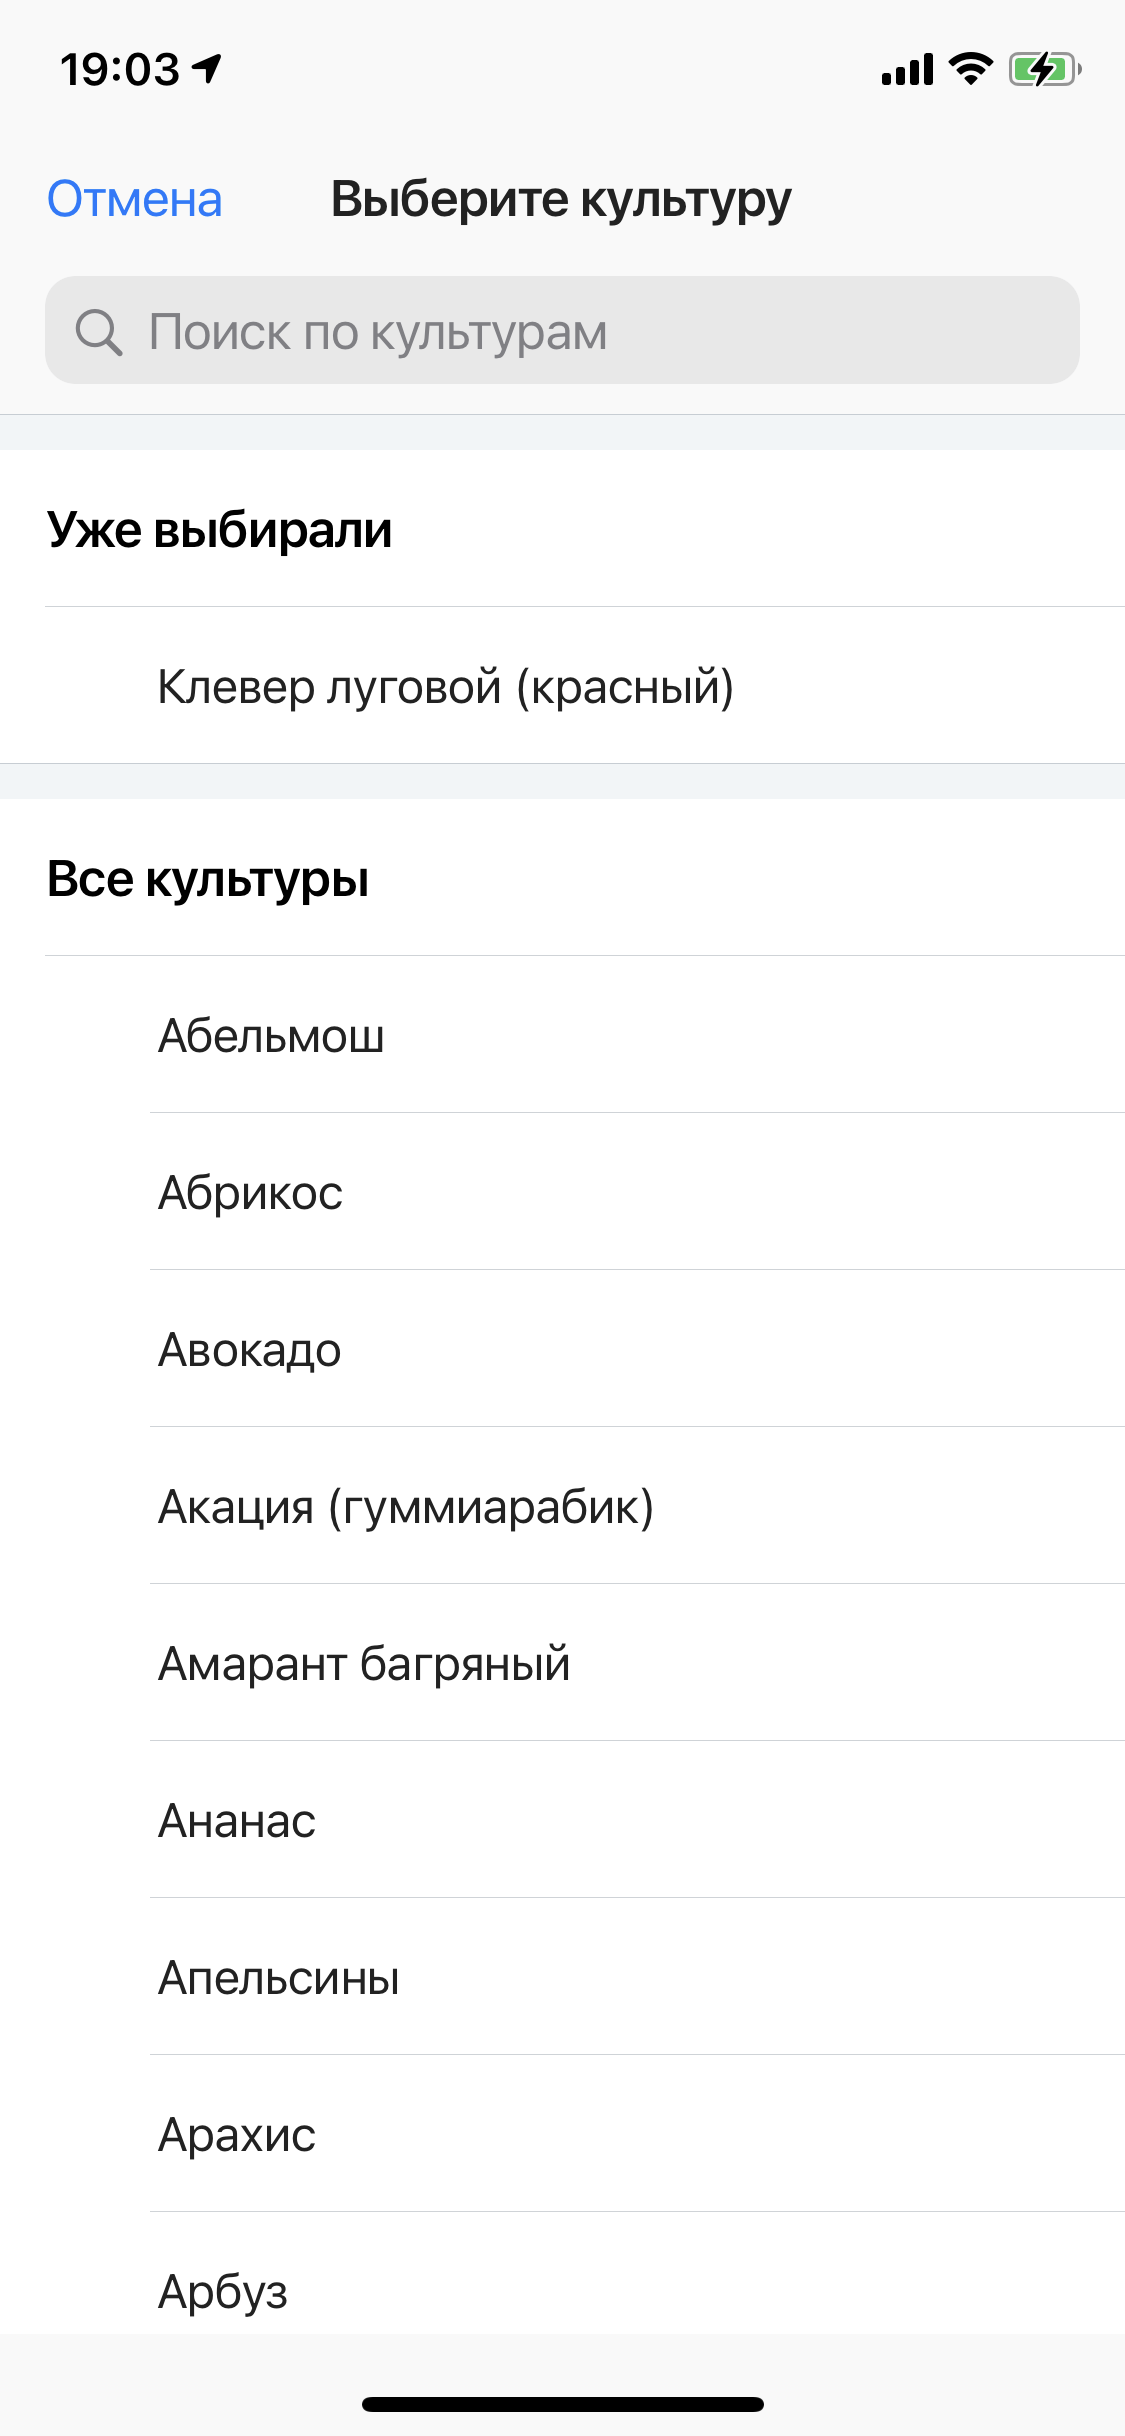The width and height of the screenshot is (1125, 2436).
Task: Select Апельсины from the list
Action: pyautogui.click(x=562, y=1977)
